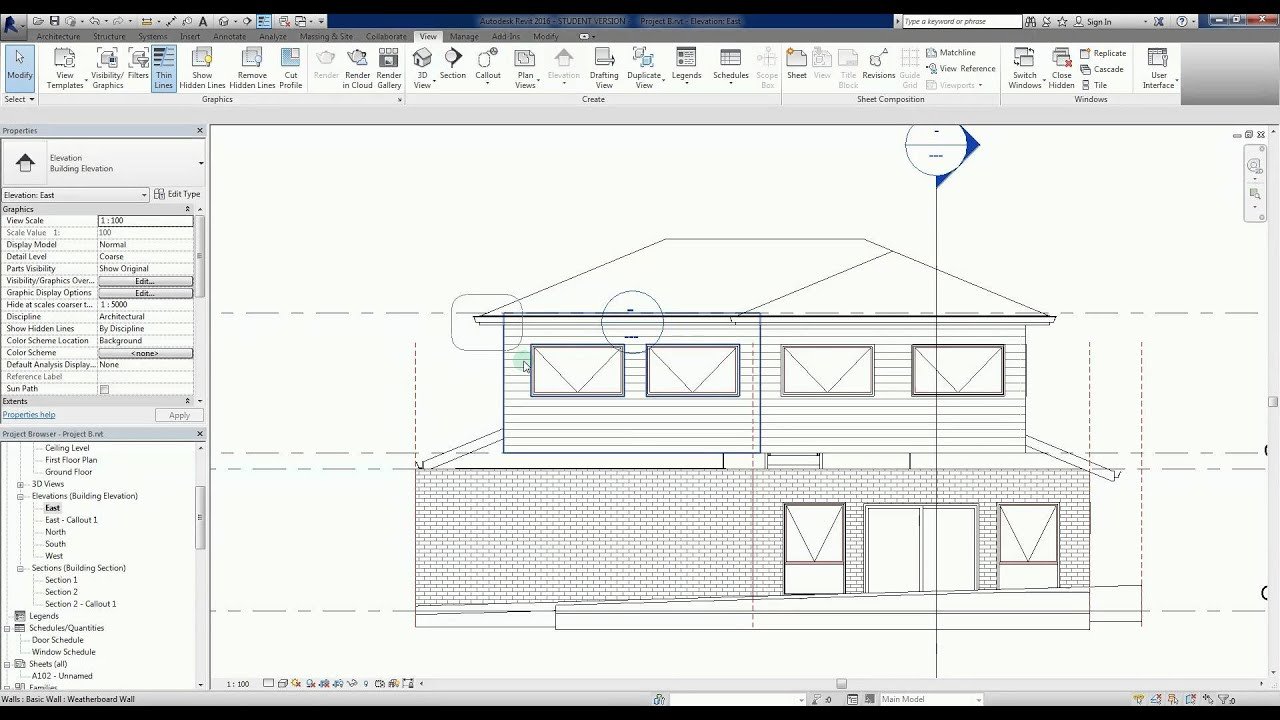Open the Visibility/Graphics dialog
This screenshot has height=720, width=1280.
point(107,68)
